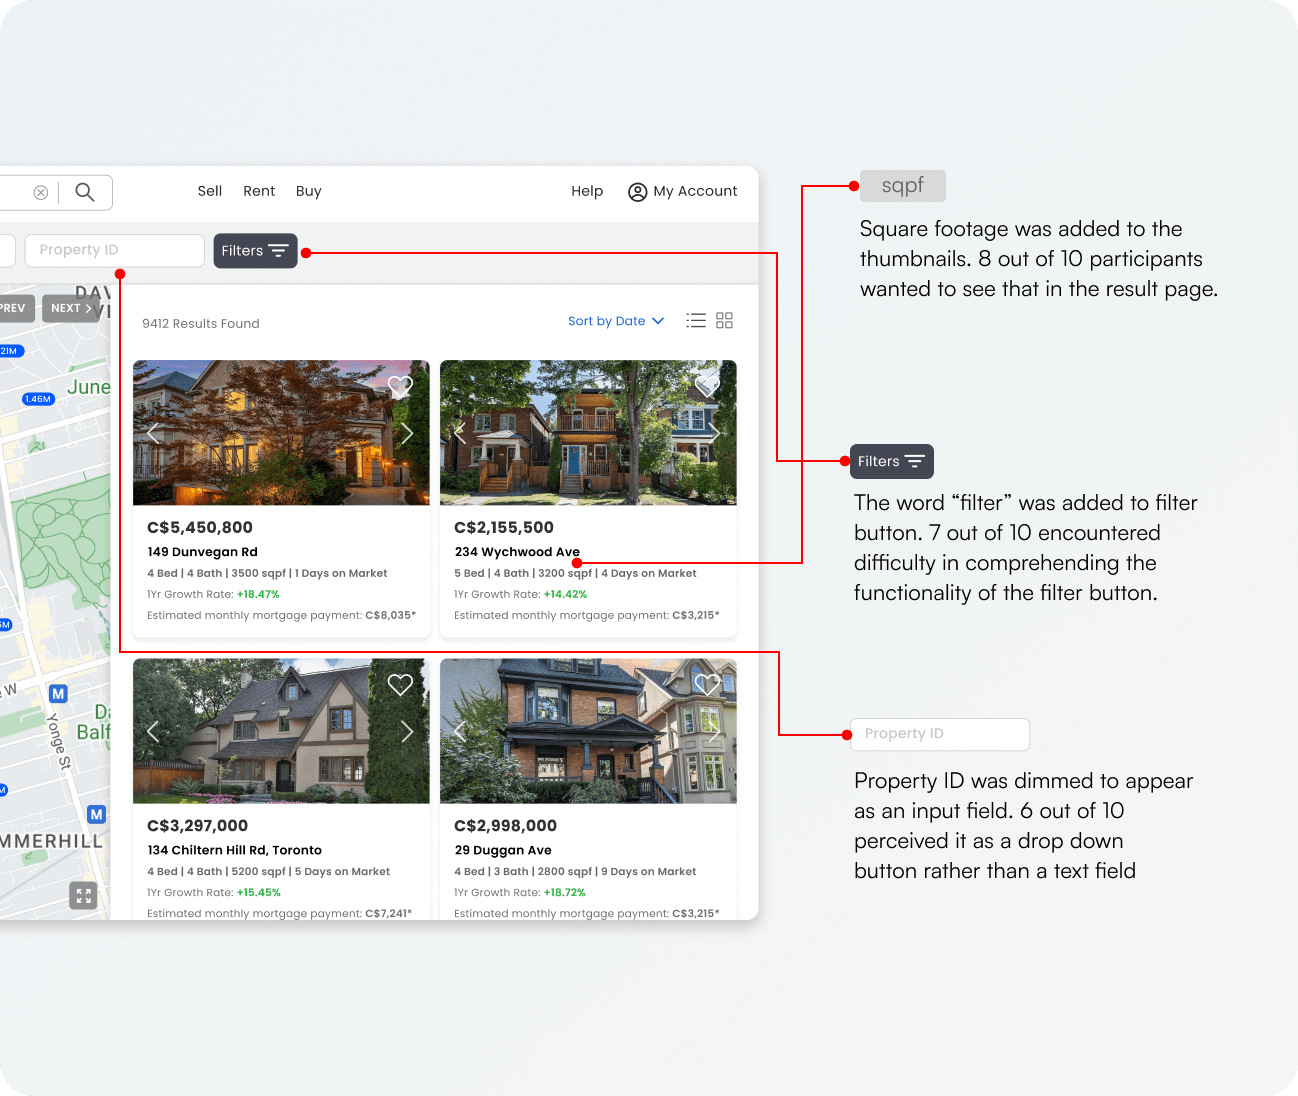Click the 149 Dunvegan Rd address
The height and width of the screenshot is (1096, 1298).
(x=203, y=552)
